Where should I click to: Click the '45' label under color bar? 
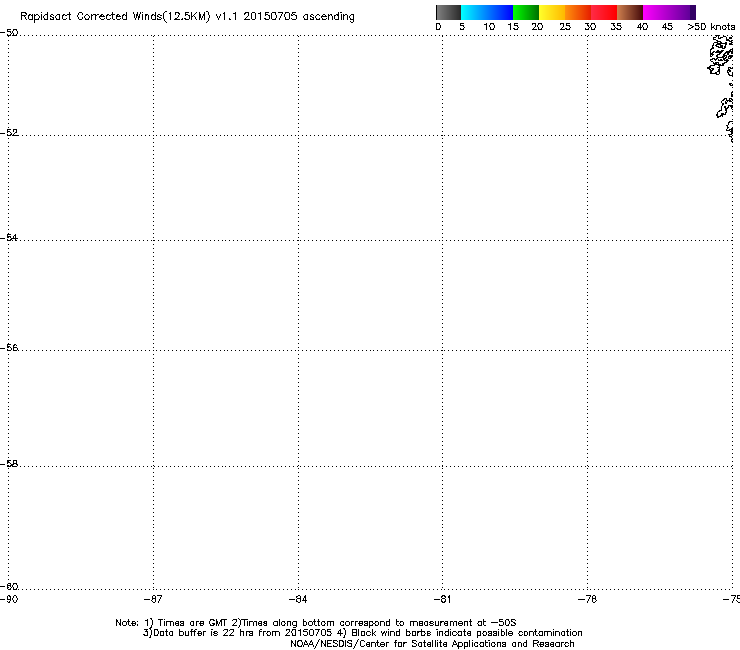pos(667,27)
